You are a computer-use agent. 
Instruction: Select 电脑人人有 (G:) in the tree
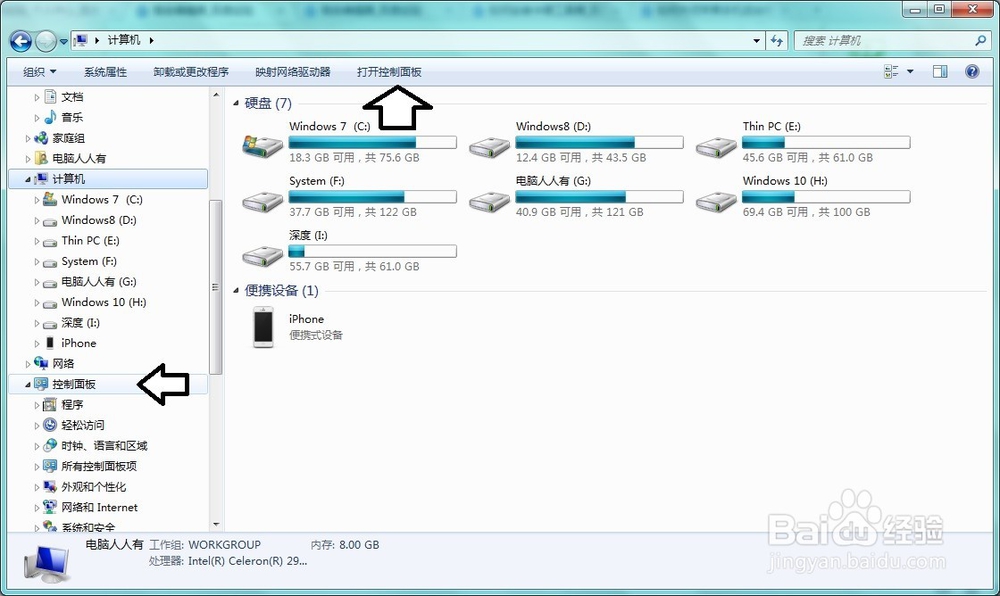tap(99, 282)
